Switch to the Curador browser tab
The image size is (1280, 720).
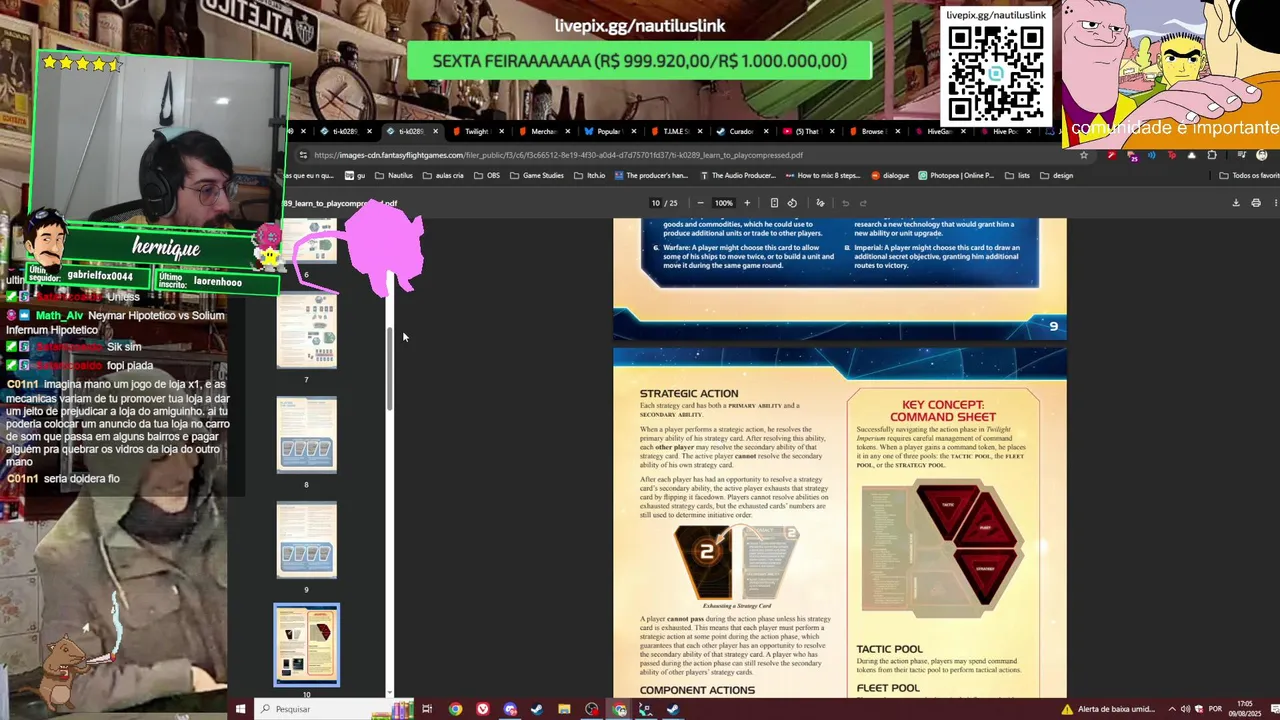741,131
